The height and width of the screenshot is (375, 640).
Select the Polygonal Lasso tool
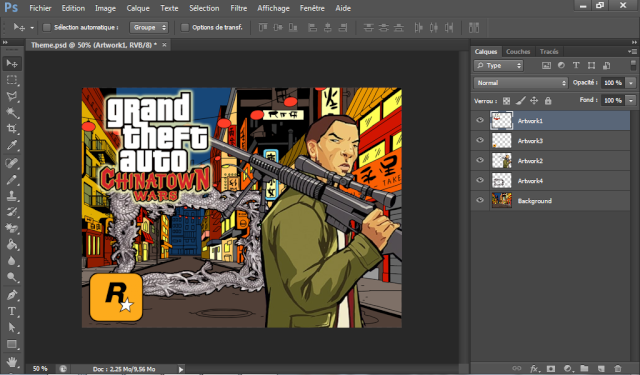(x=12, y=96)
